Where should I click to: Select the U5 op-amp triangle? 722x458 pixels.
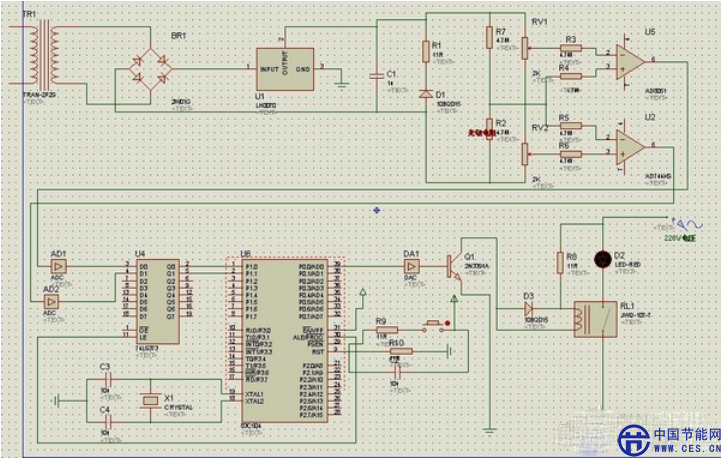click(x=630, y=62)
